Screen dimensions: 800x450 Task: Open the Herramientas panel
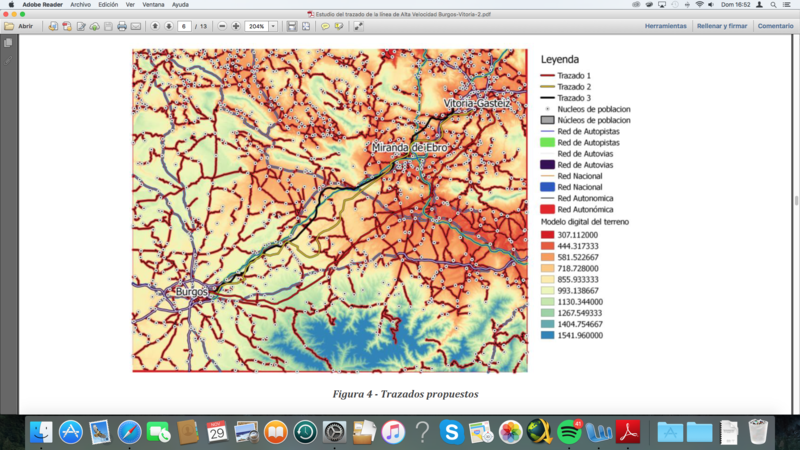[665, 26]
